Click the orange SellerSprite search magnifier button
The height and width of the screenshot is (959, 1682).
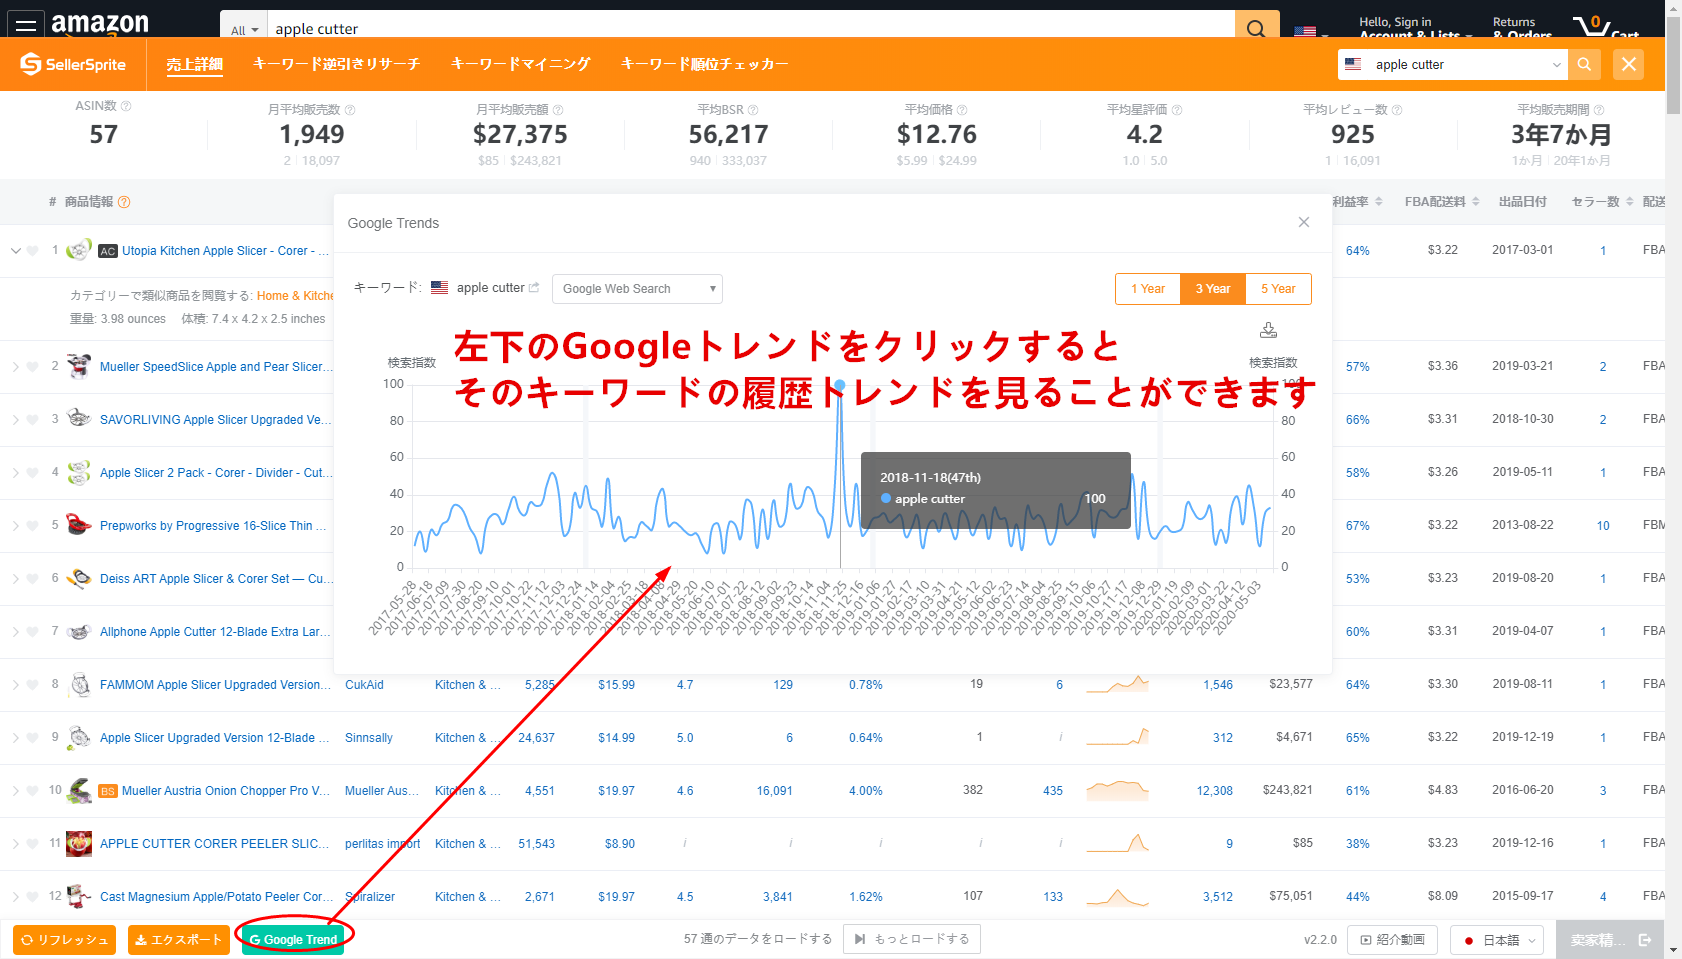pos(1584,65)
